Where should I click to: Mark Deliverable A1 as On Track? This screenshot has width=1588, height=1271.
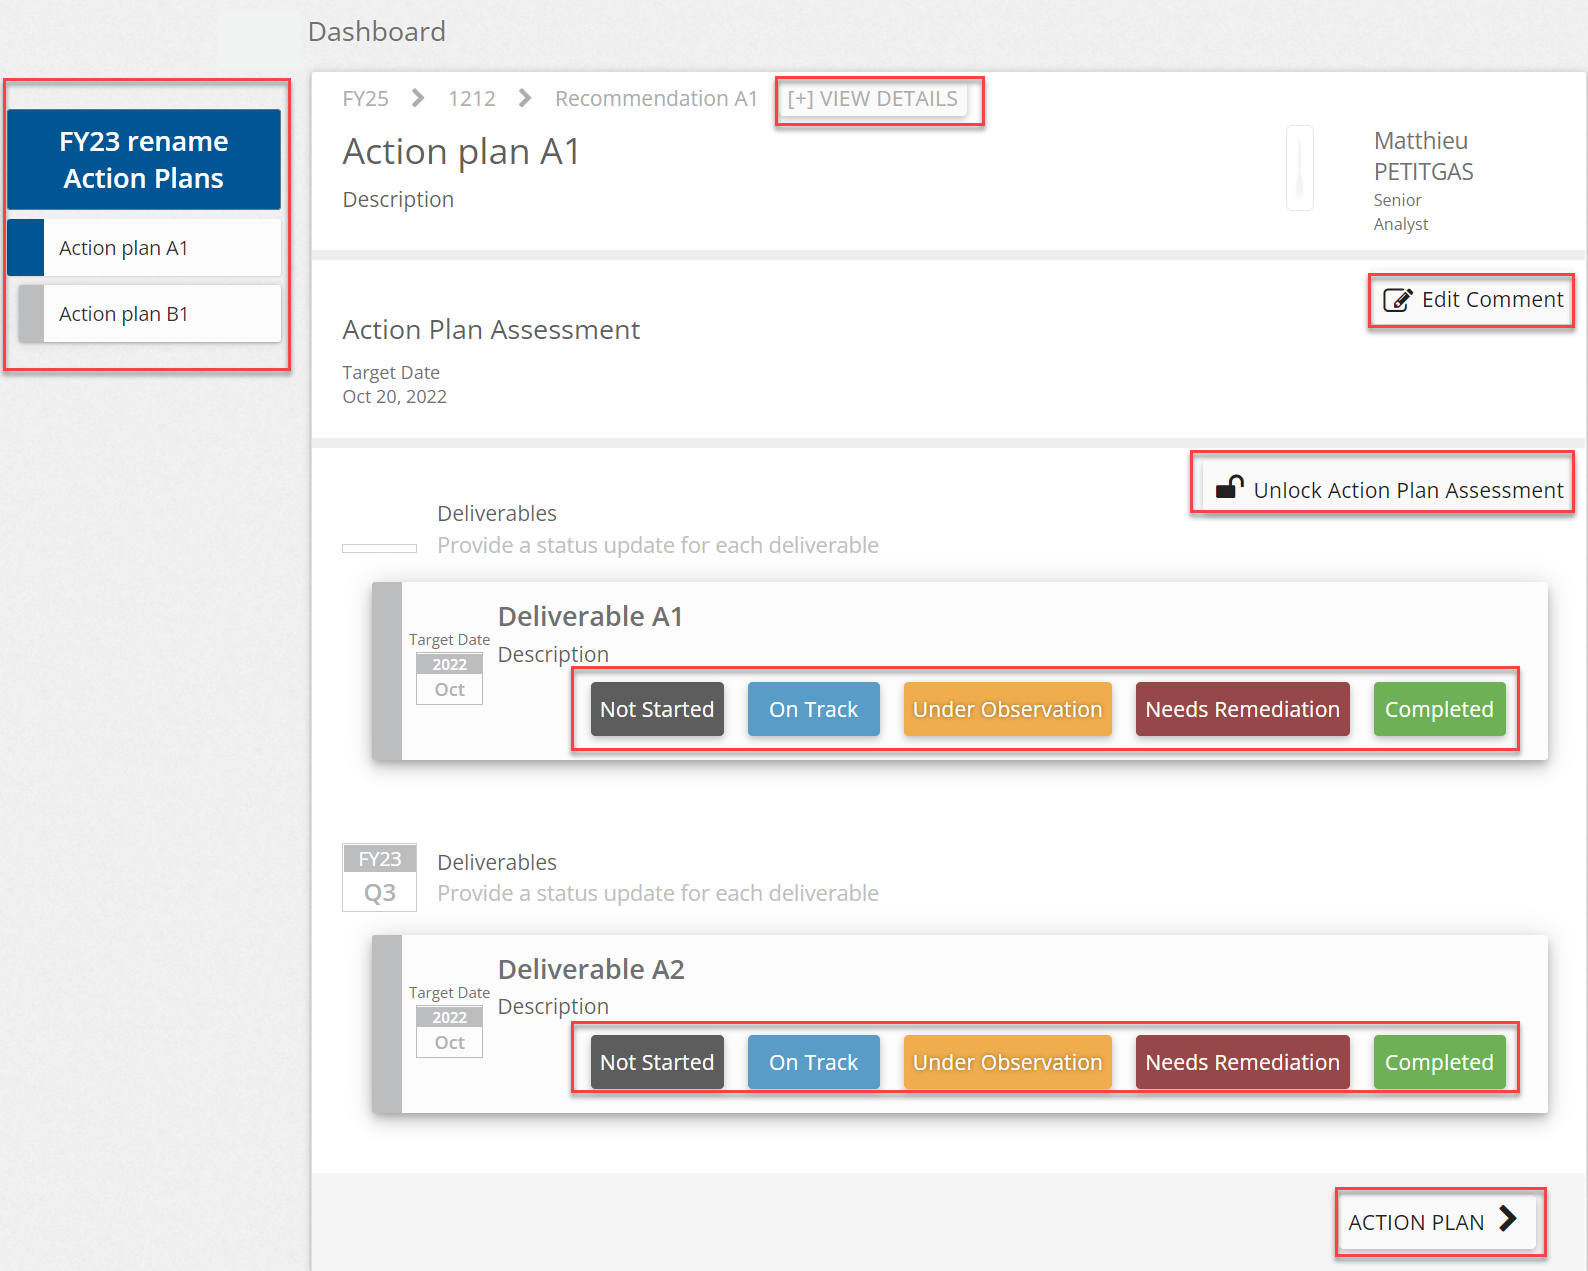pos(813,709)
